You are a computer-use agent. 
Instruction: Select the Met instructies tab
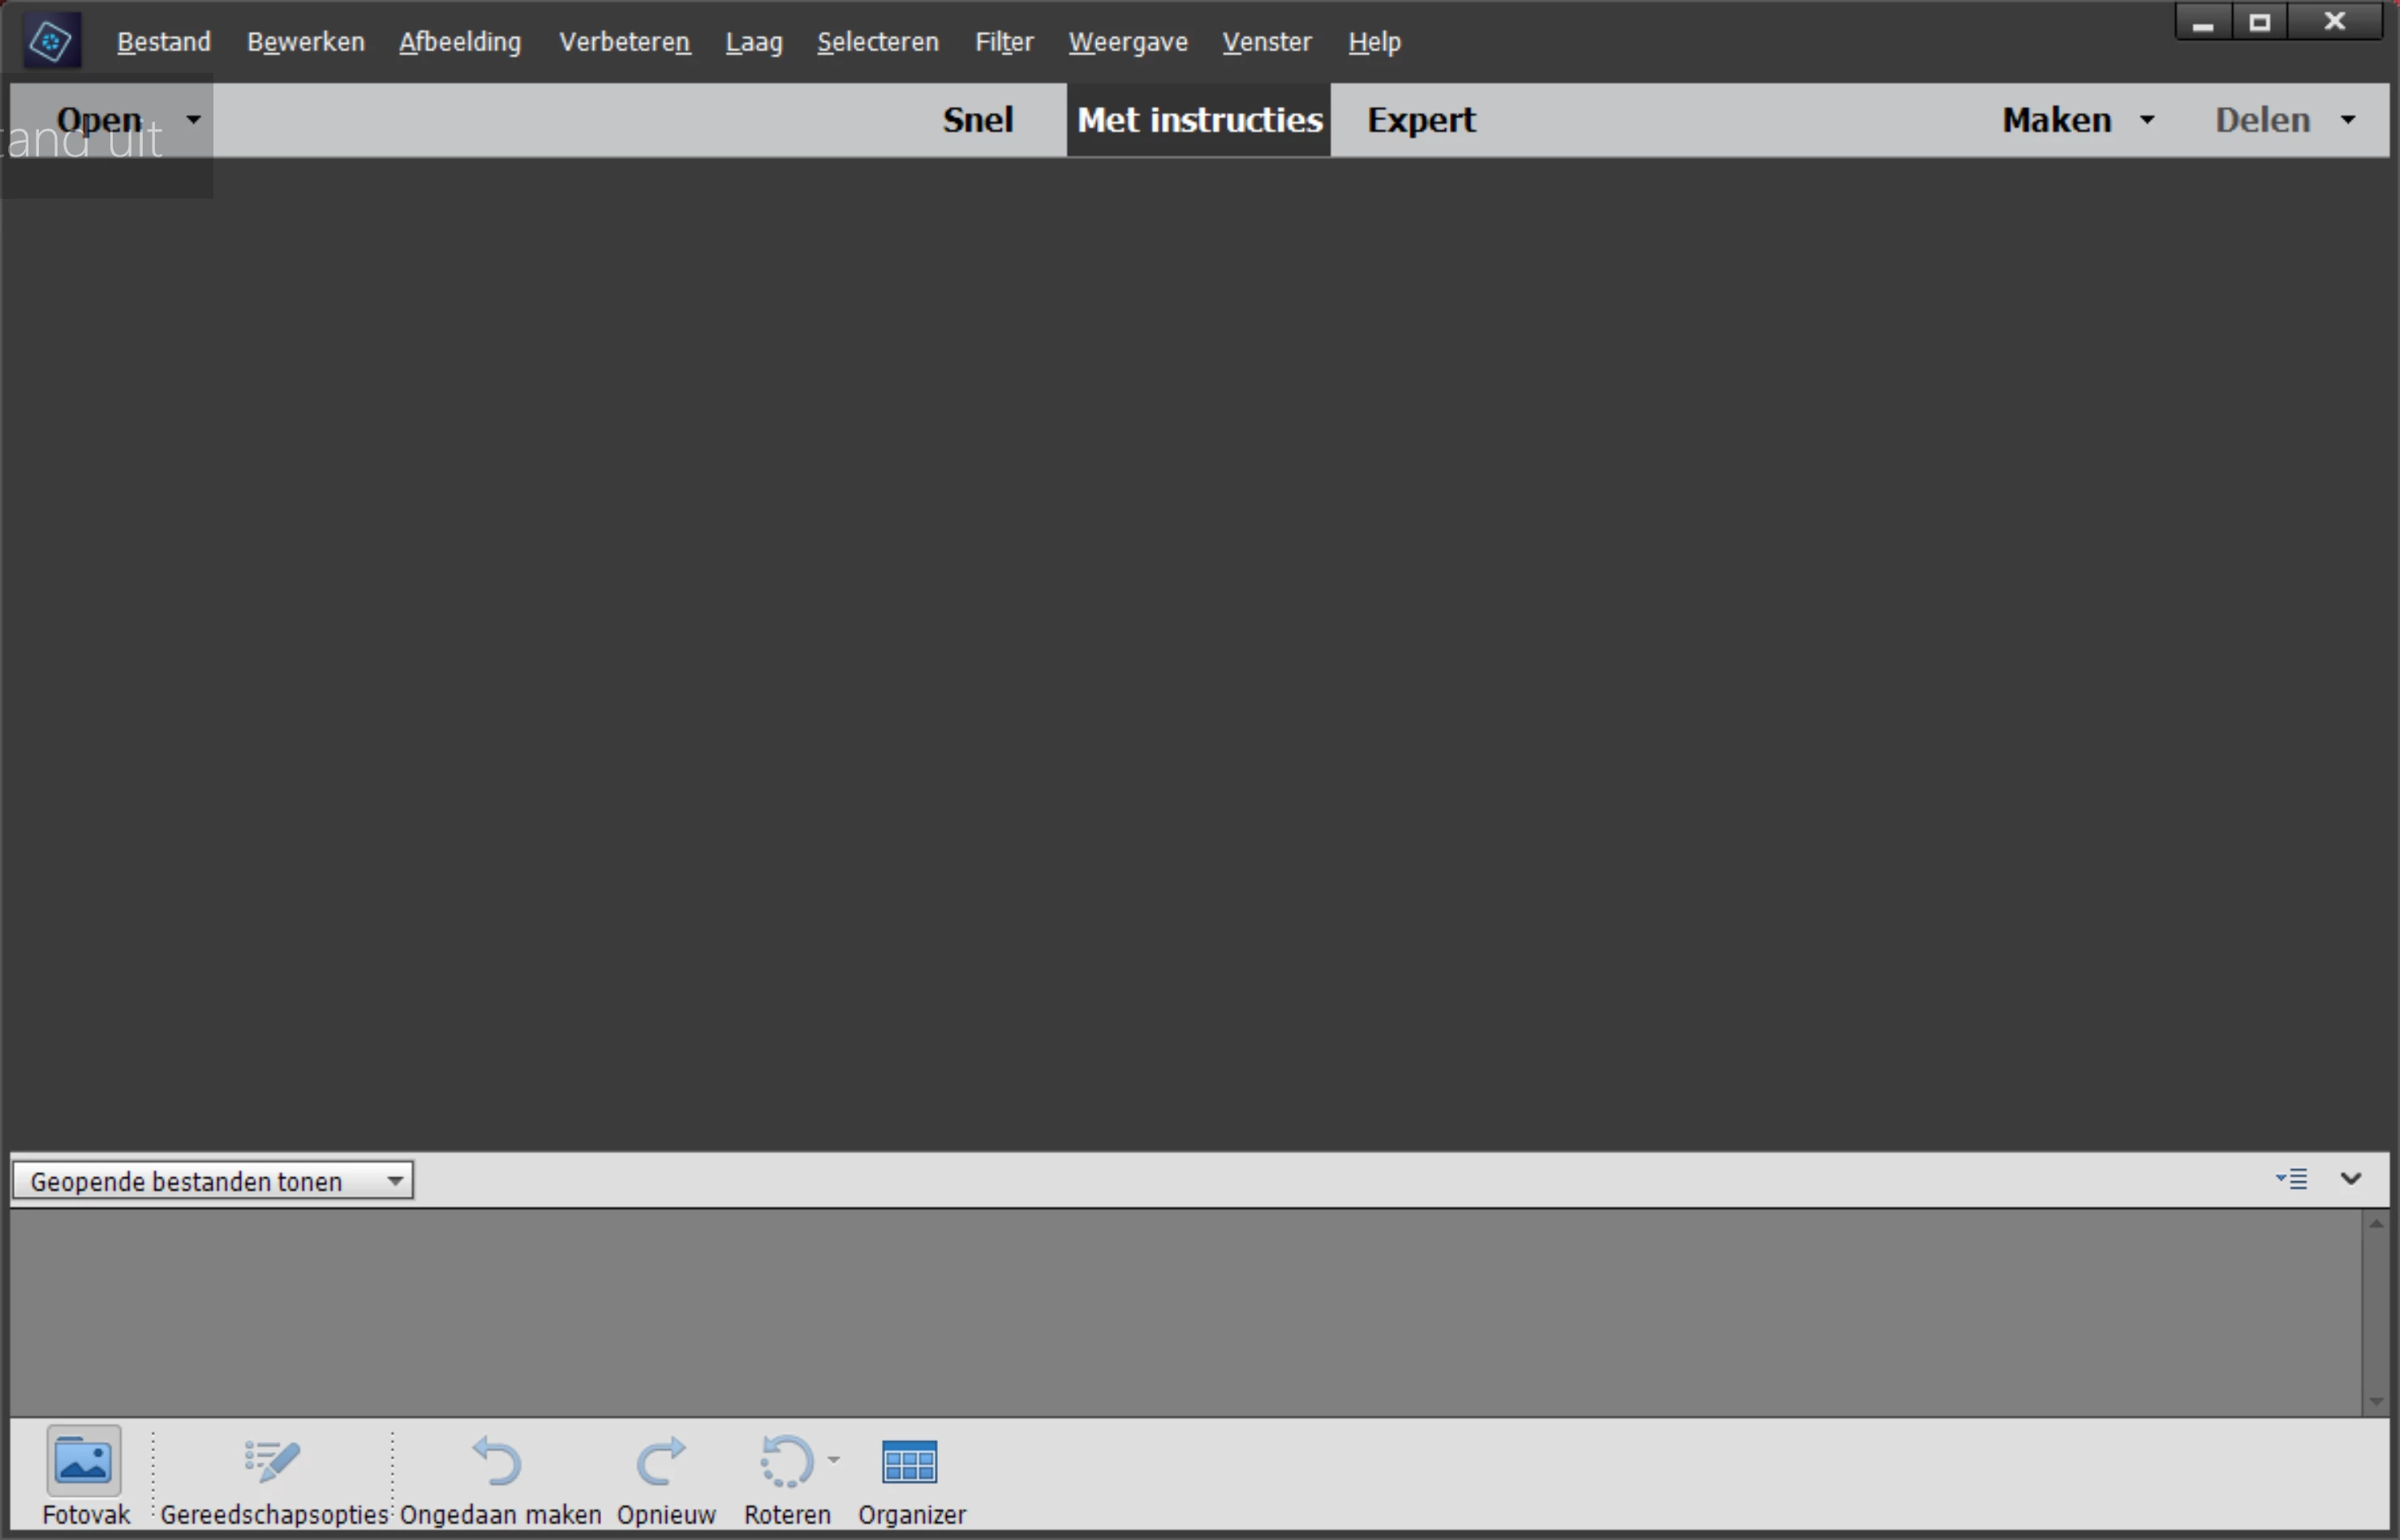[x=1199, y=120]
